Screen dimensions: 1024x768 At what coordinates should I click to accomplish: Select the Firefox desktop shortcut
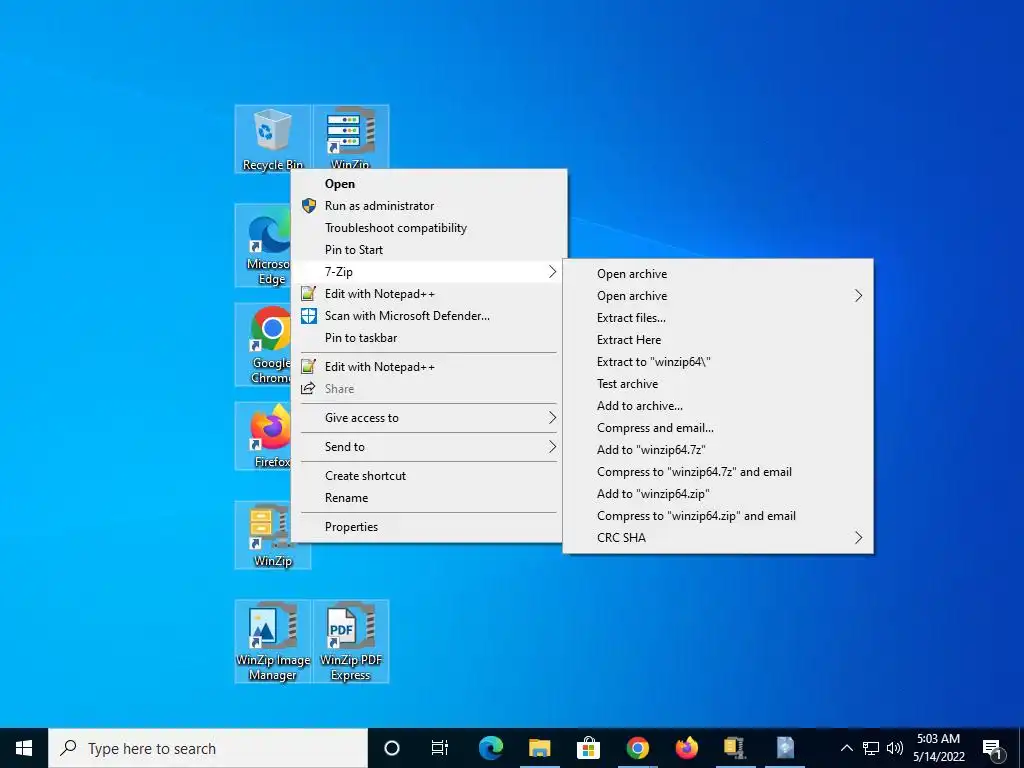pyautogui.click(x=263, y=436)
